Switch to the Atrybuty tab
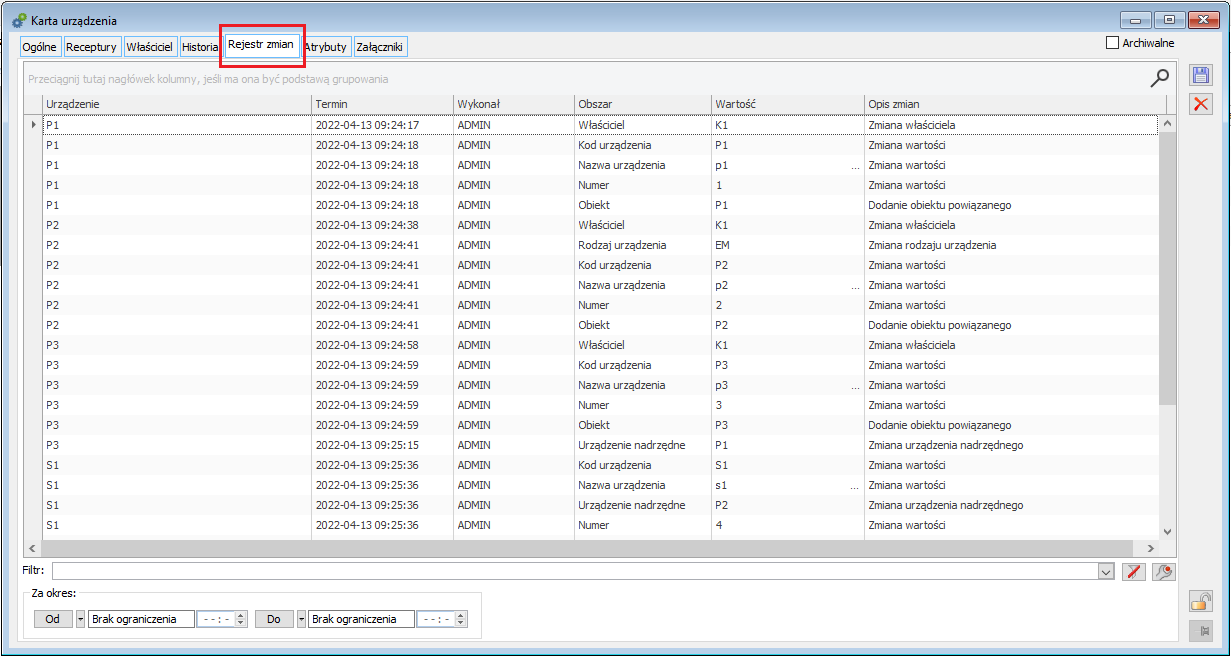The height and width of the screenshot is (656, 1231). coord(326,47)
